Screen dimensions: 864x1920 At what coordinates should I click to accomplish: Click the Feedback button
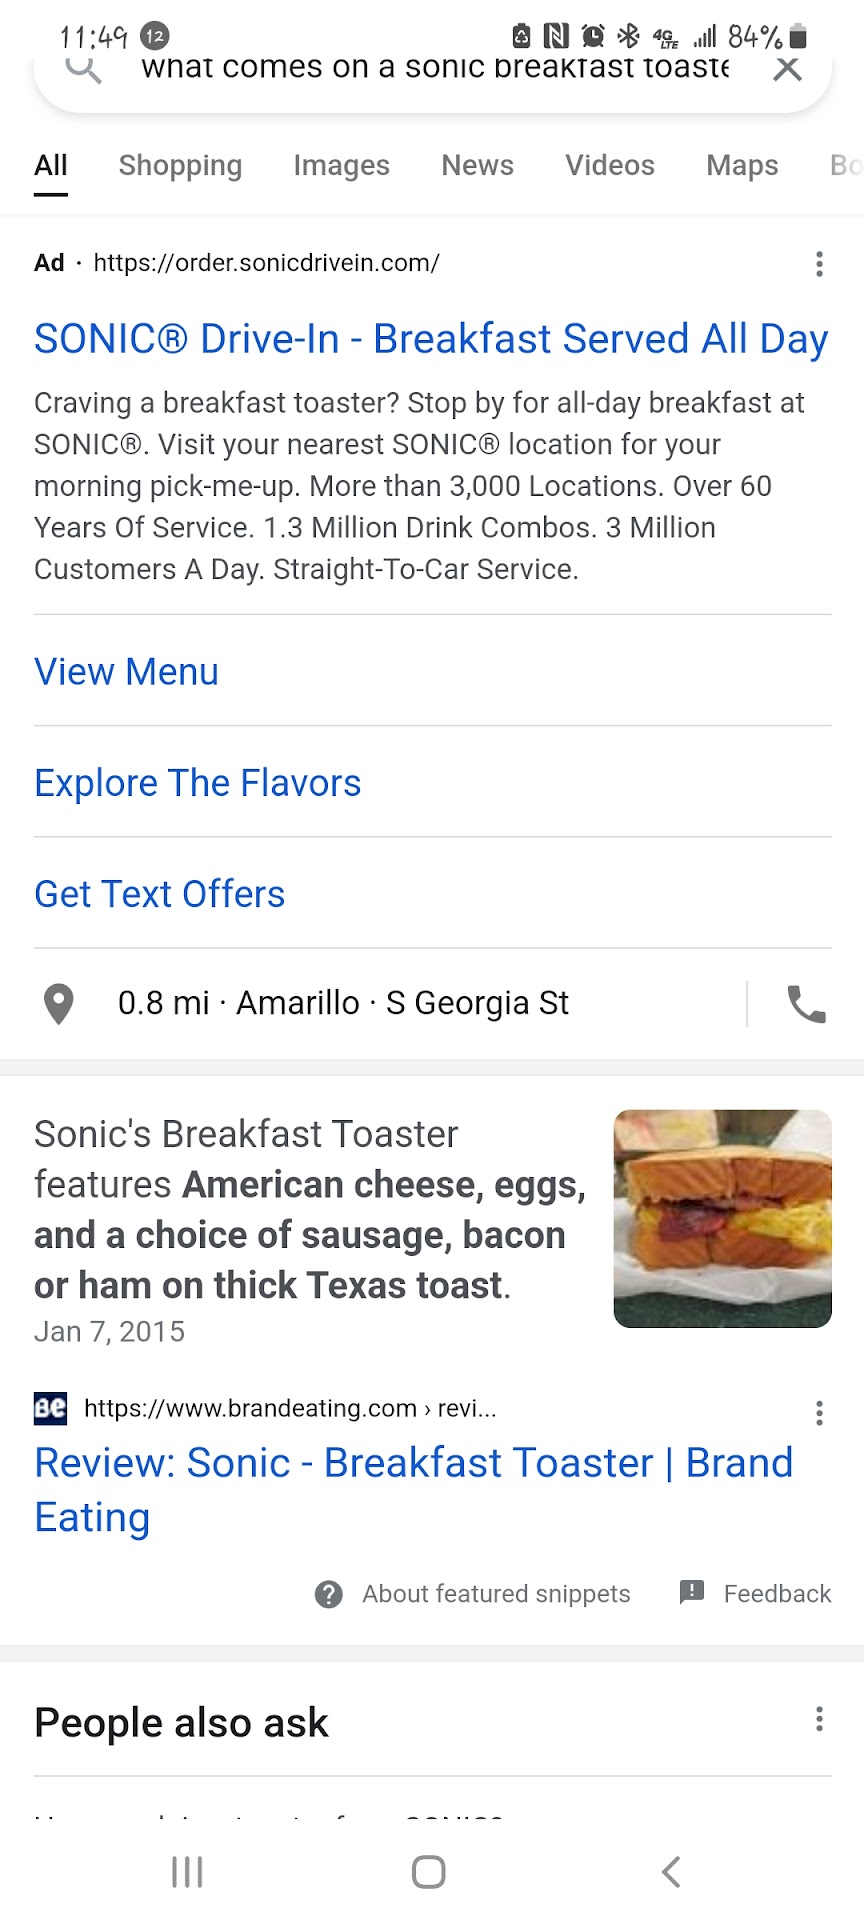click(x=756, y=1593)
